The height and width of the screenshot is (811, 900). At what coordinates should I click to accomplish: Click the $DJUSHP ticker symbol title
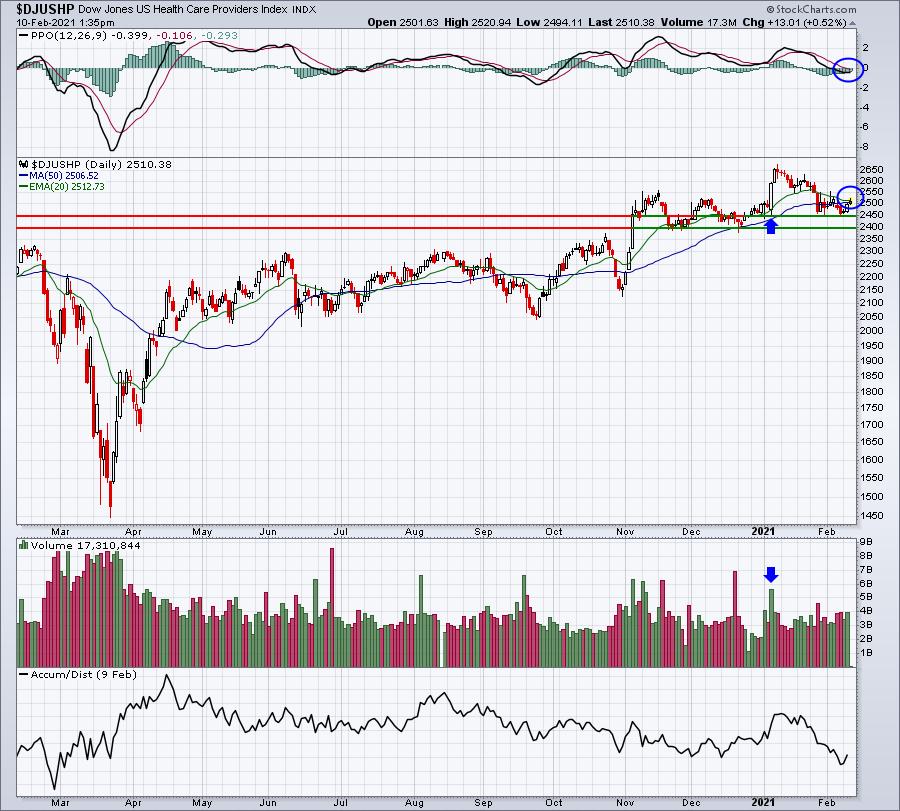(x=45, y=9)
